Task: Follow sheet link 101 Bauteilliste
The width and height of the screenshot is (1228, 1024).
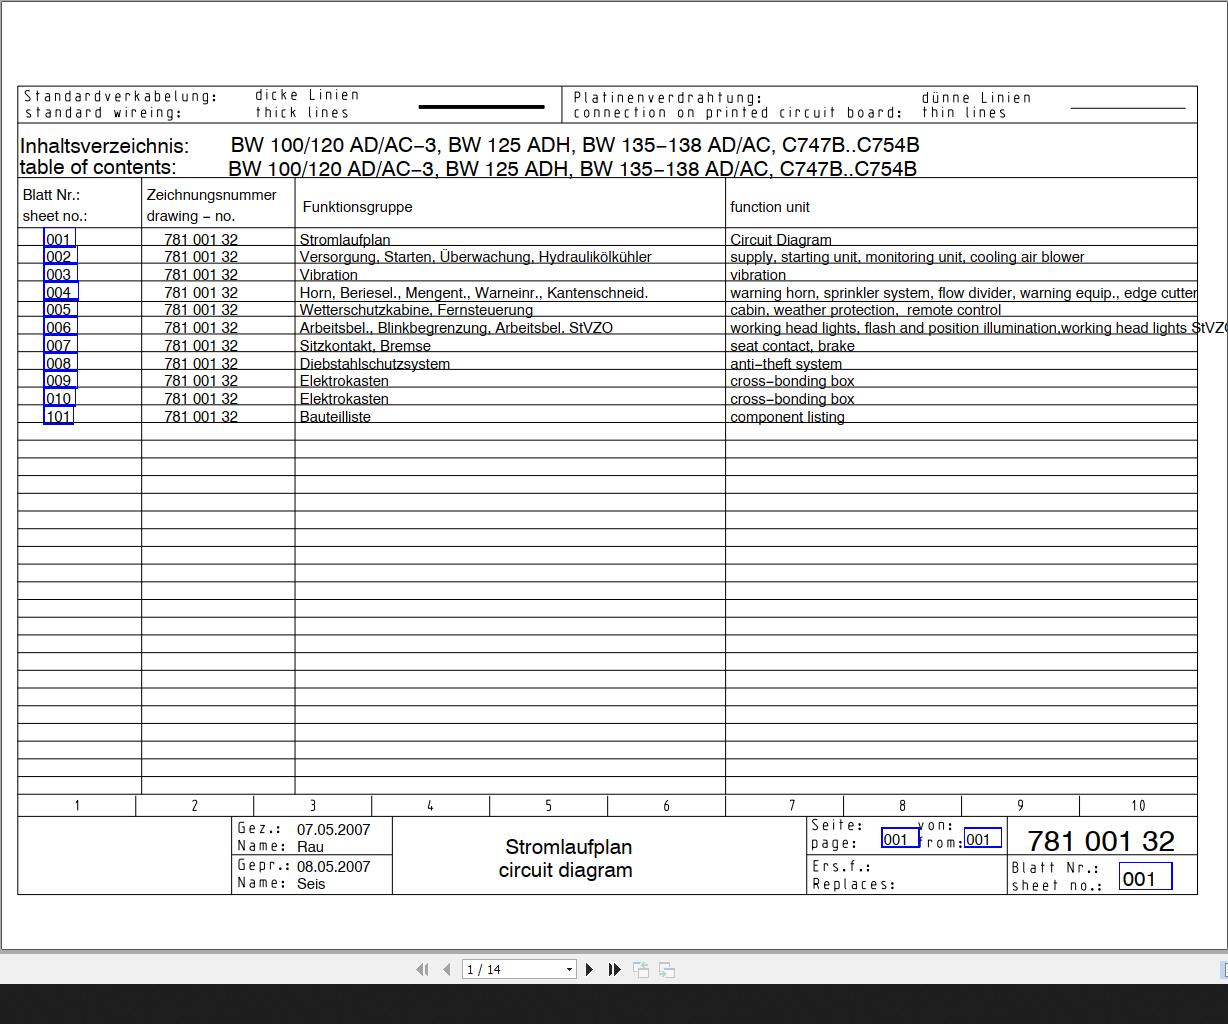Action: [59, 416]
